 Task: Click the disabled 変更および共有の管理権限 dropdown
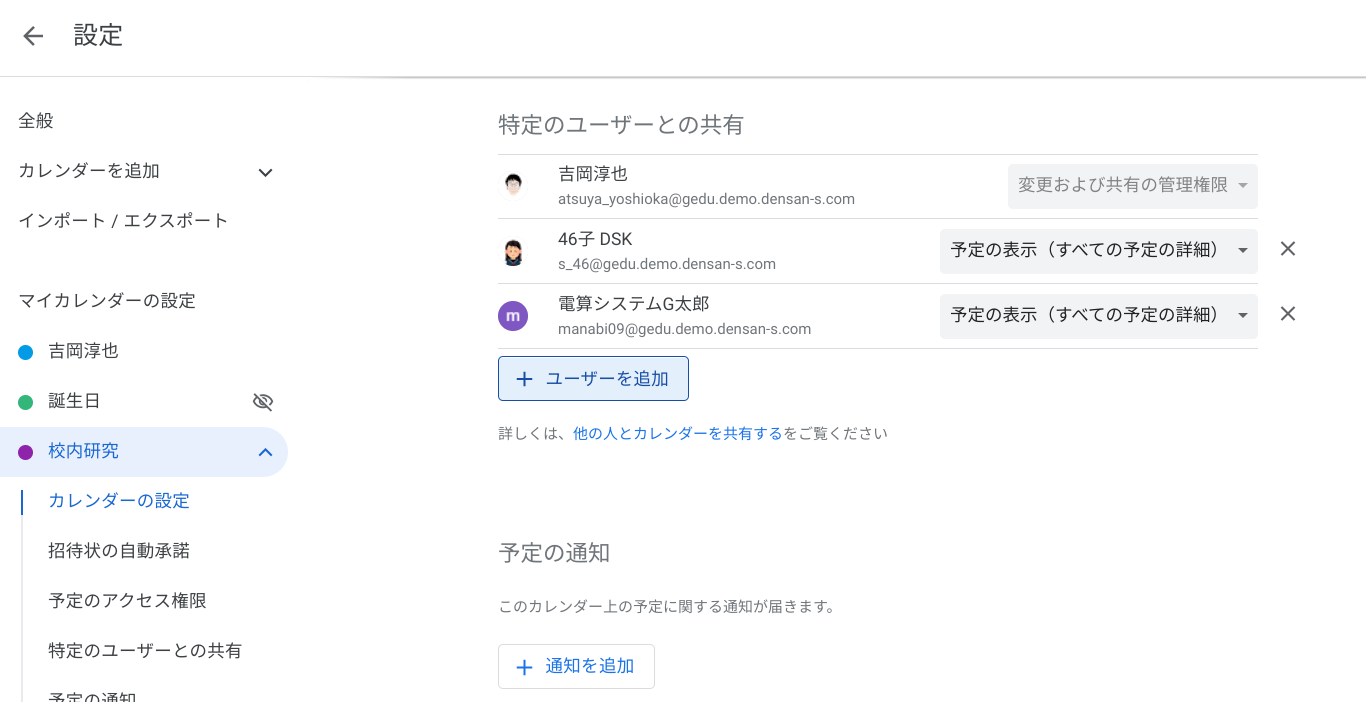pos(1133,186)
